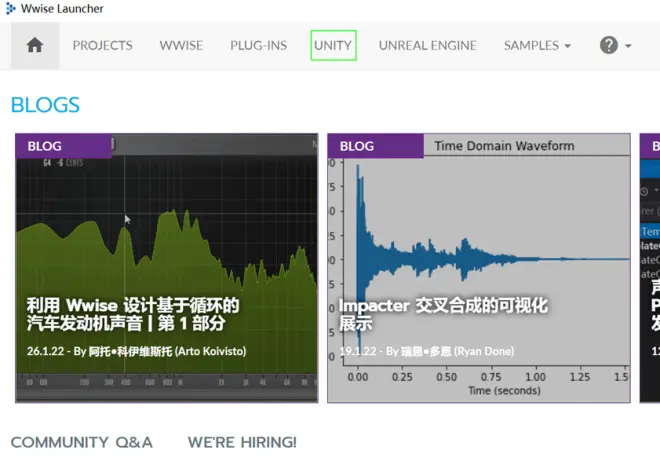The height and width of the screenshot is (465, 660).
Task: Click BLOG badge on Impacter card
Action: (x=375, y=146)
